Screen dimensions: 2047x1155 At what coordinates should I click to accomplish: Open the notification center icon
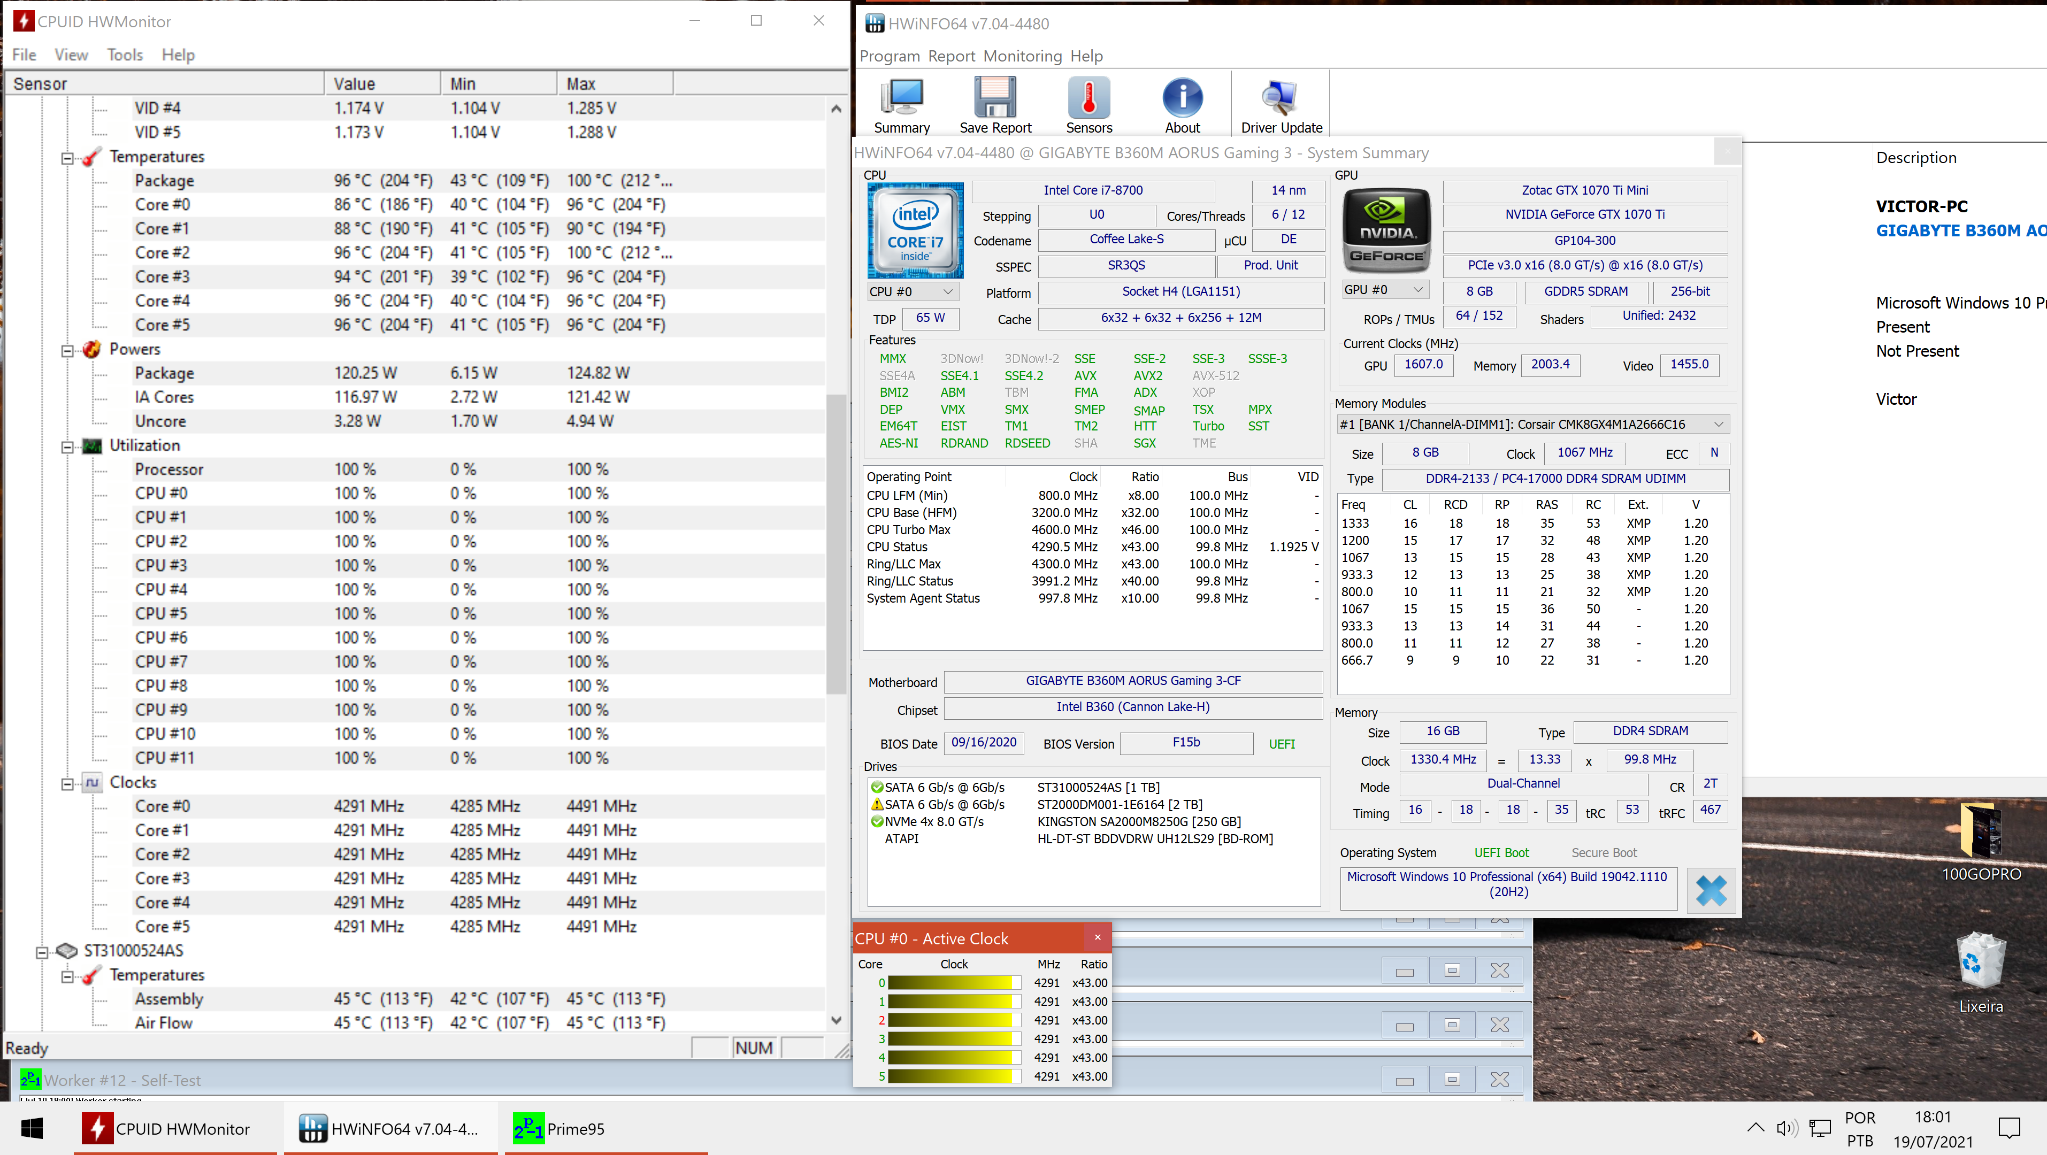2010,1128
